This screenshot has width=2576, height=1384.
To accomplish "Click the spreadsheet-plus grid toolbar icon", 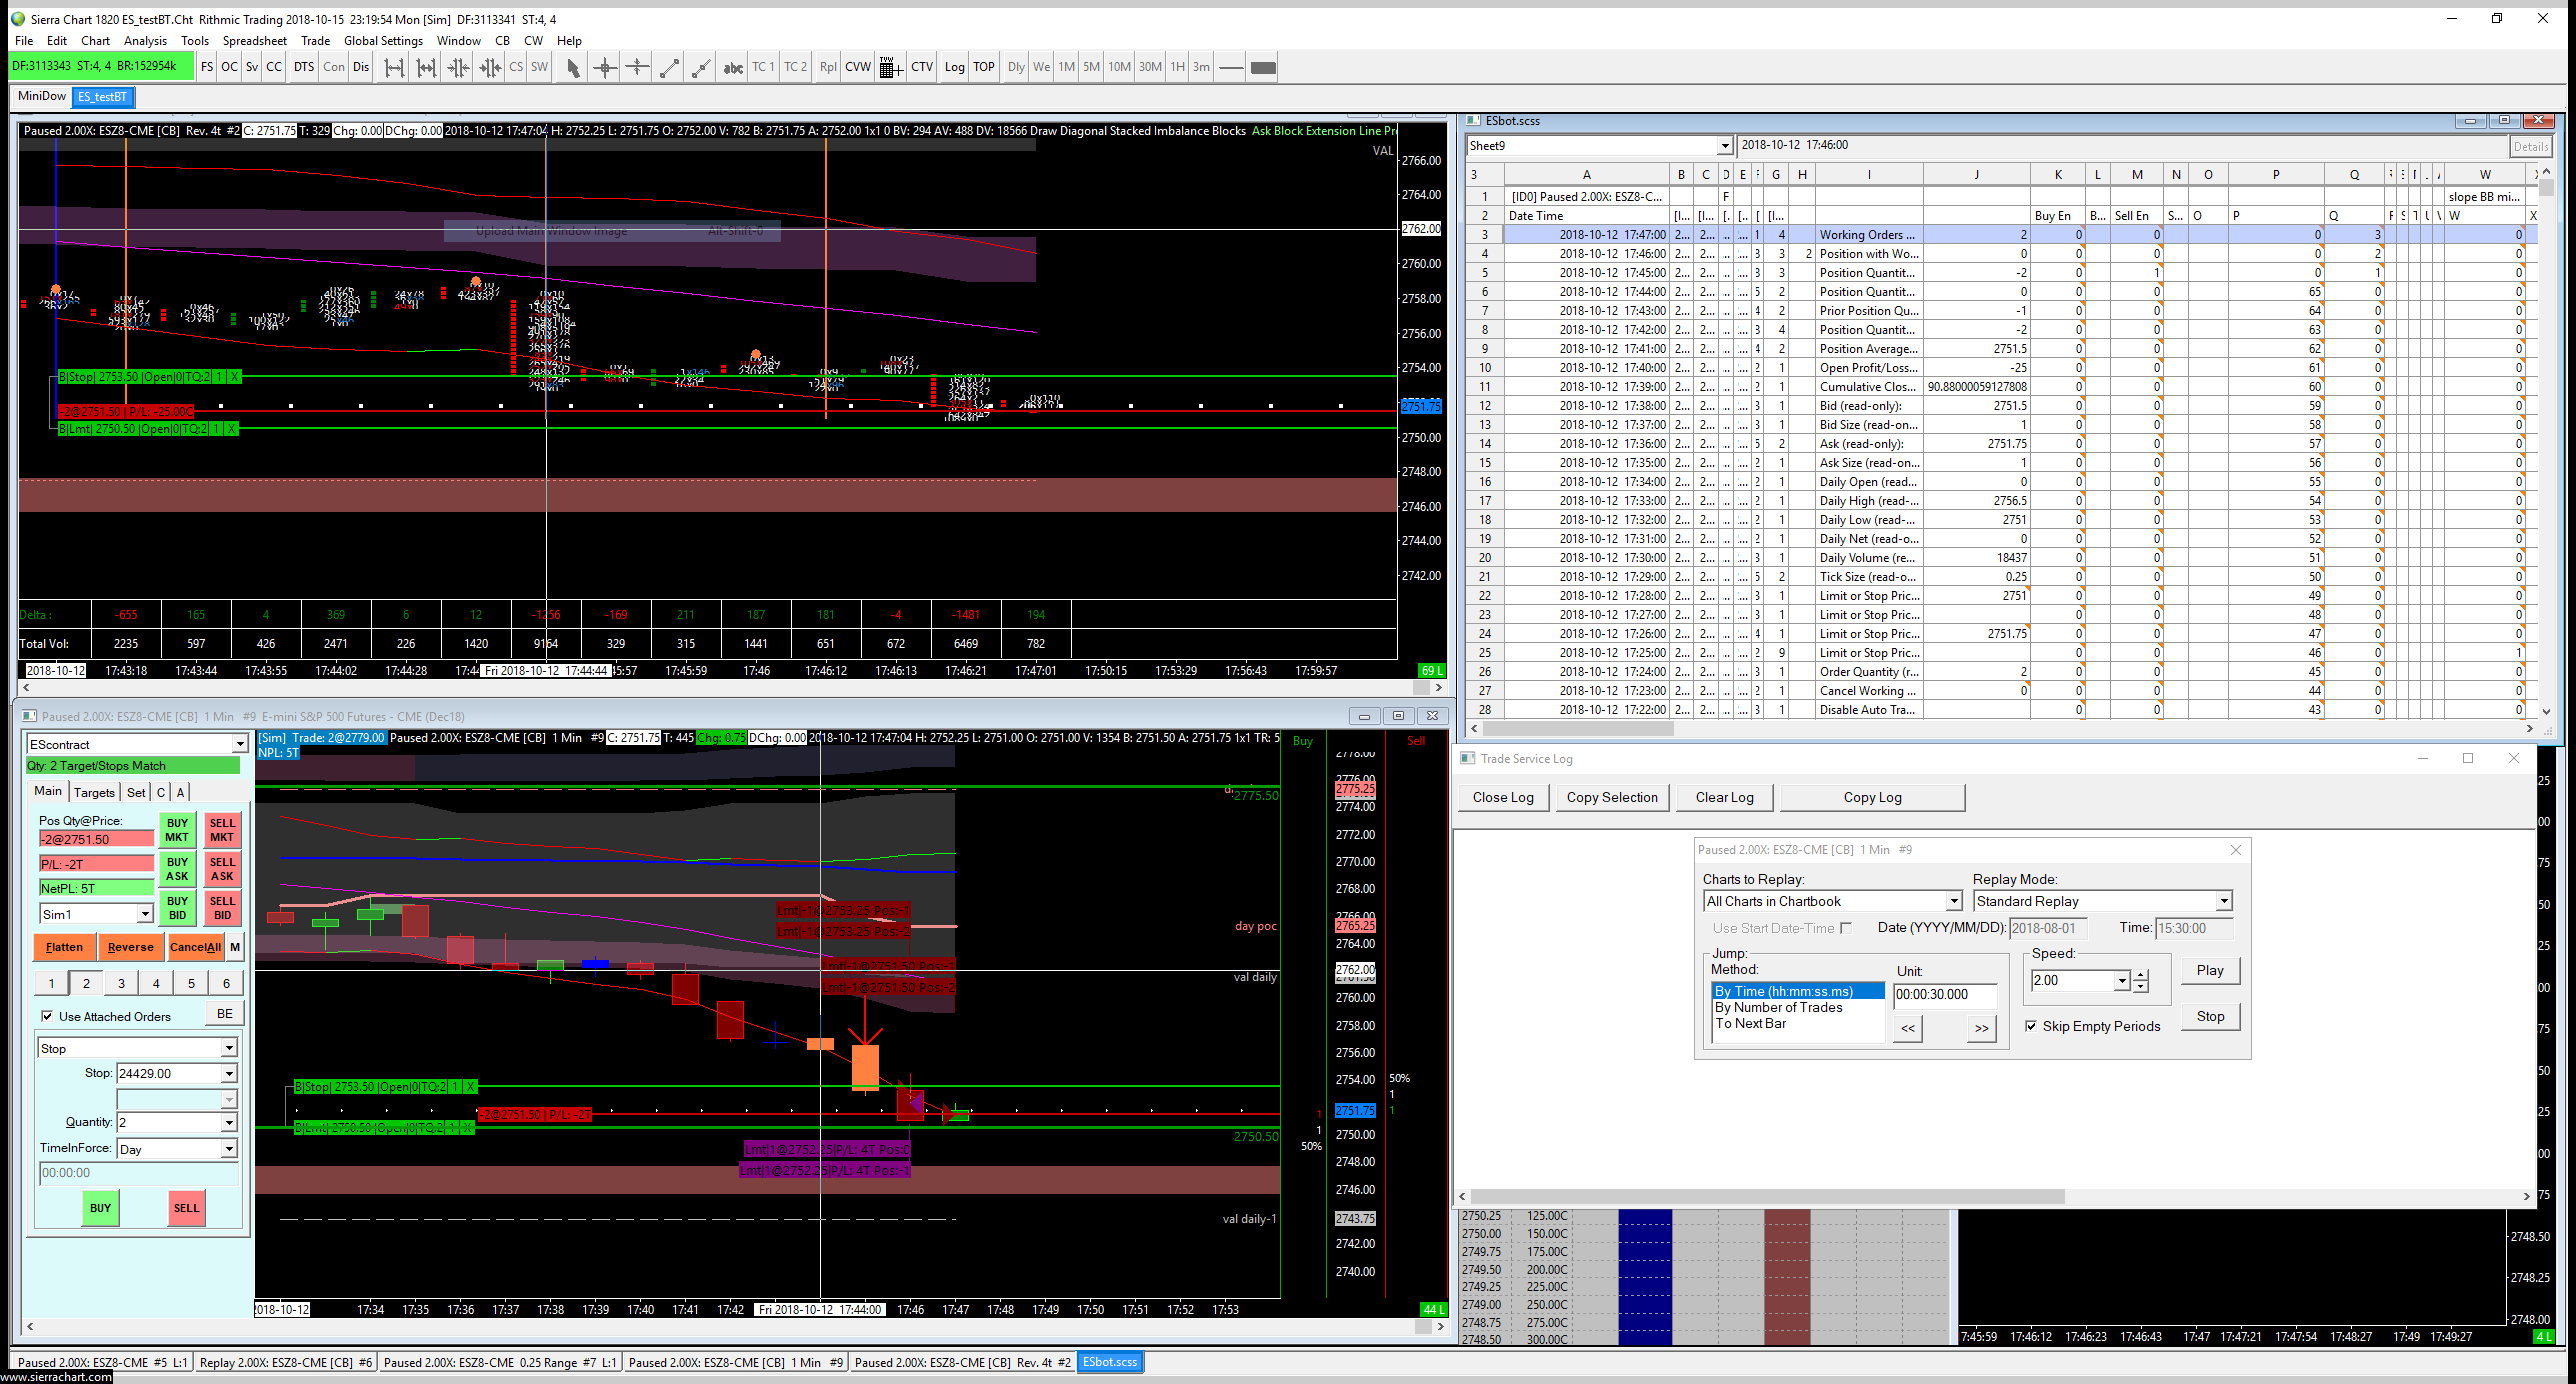I will click(x=890, y=68).
